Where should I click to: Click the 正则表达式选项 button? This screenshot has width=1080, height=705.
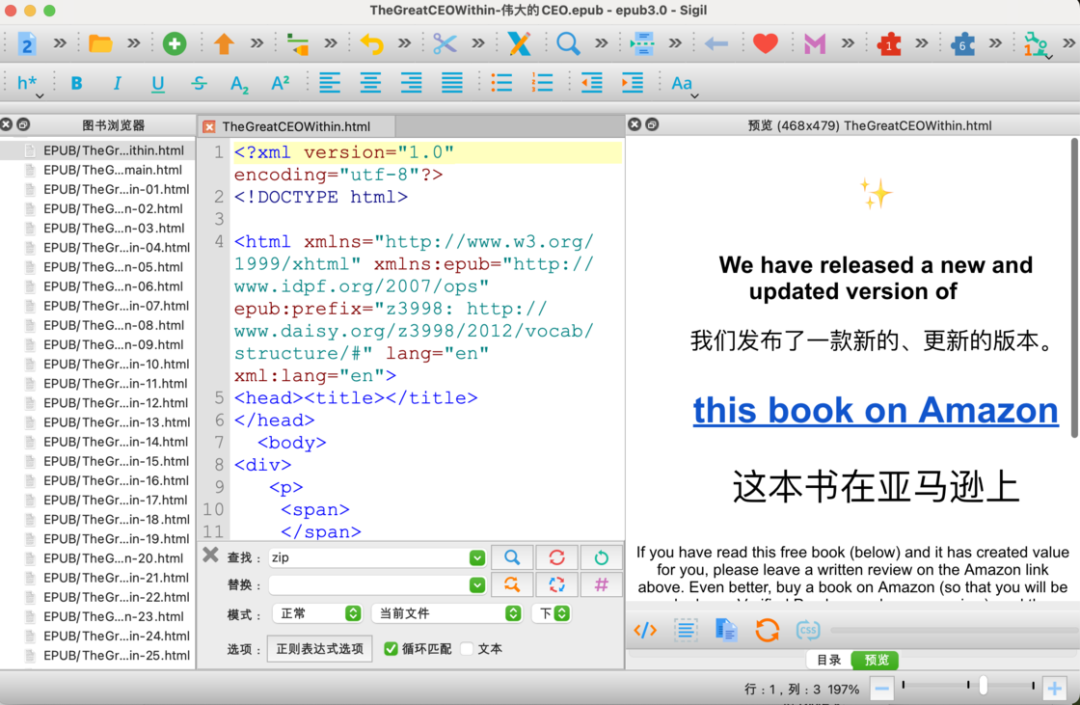tap(320, 649)
